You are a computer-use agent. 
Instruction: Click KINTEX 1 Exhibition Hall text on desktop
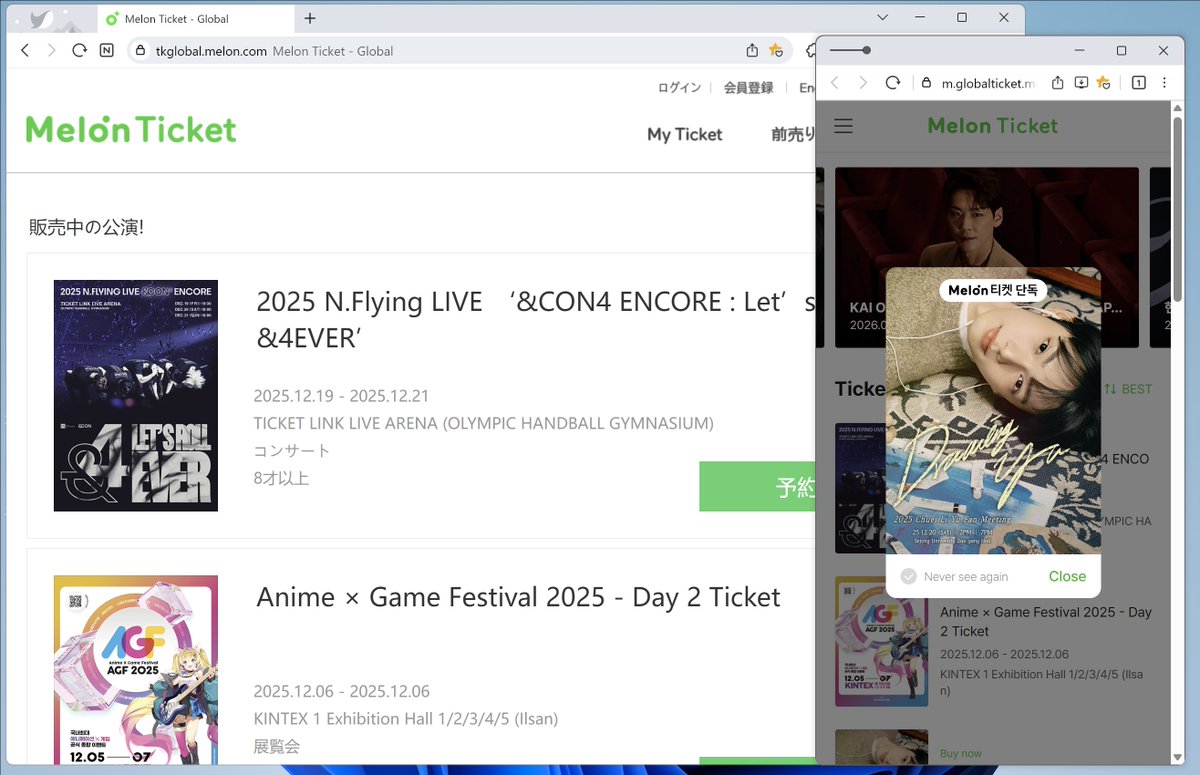pos(406,719)
